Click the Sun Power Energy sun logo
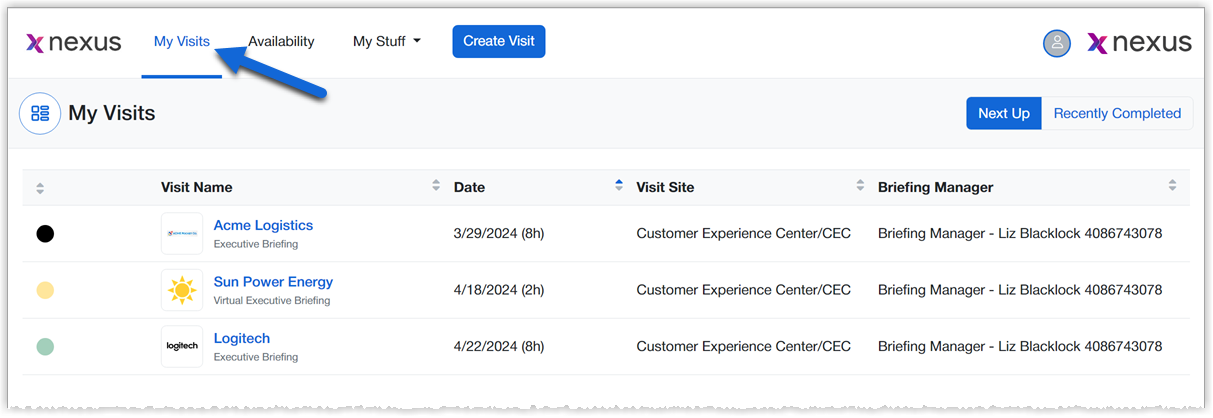The width and height of the screenshot is (1213, 418). click(182, 290)
